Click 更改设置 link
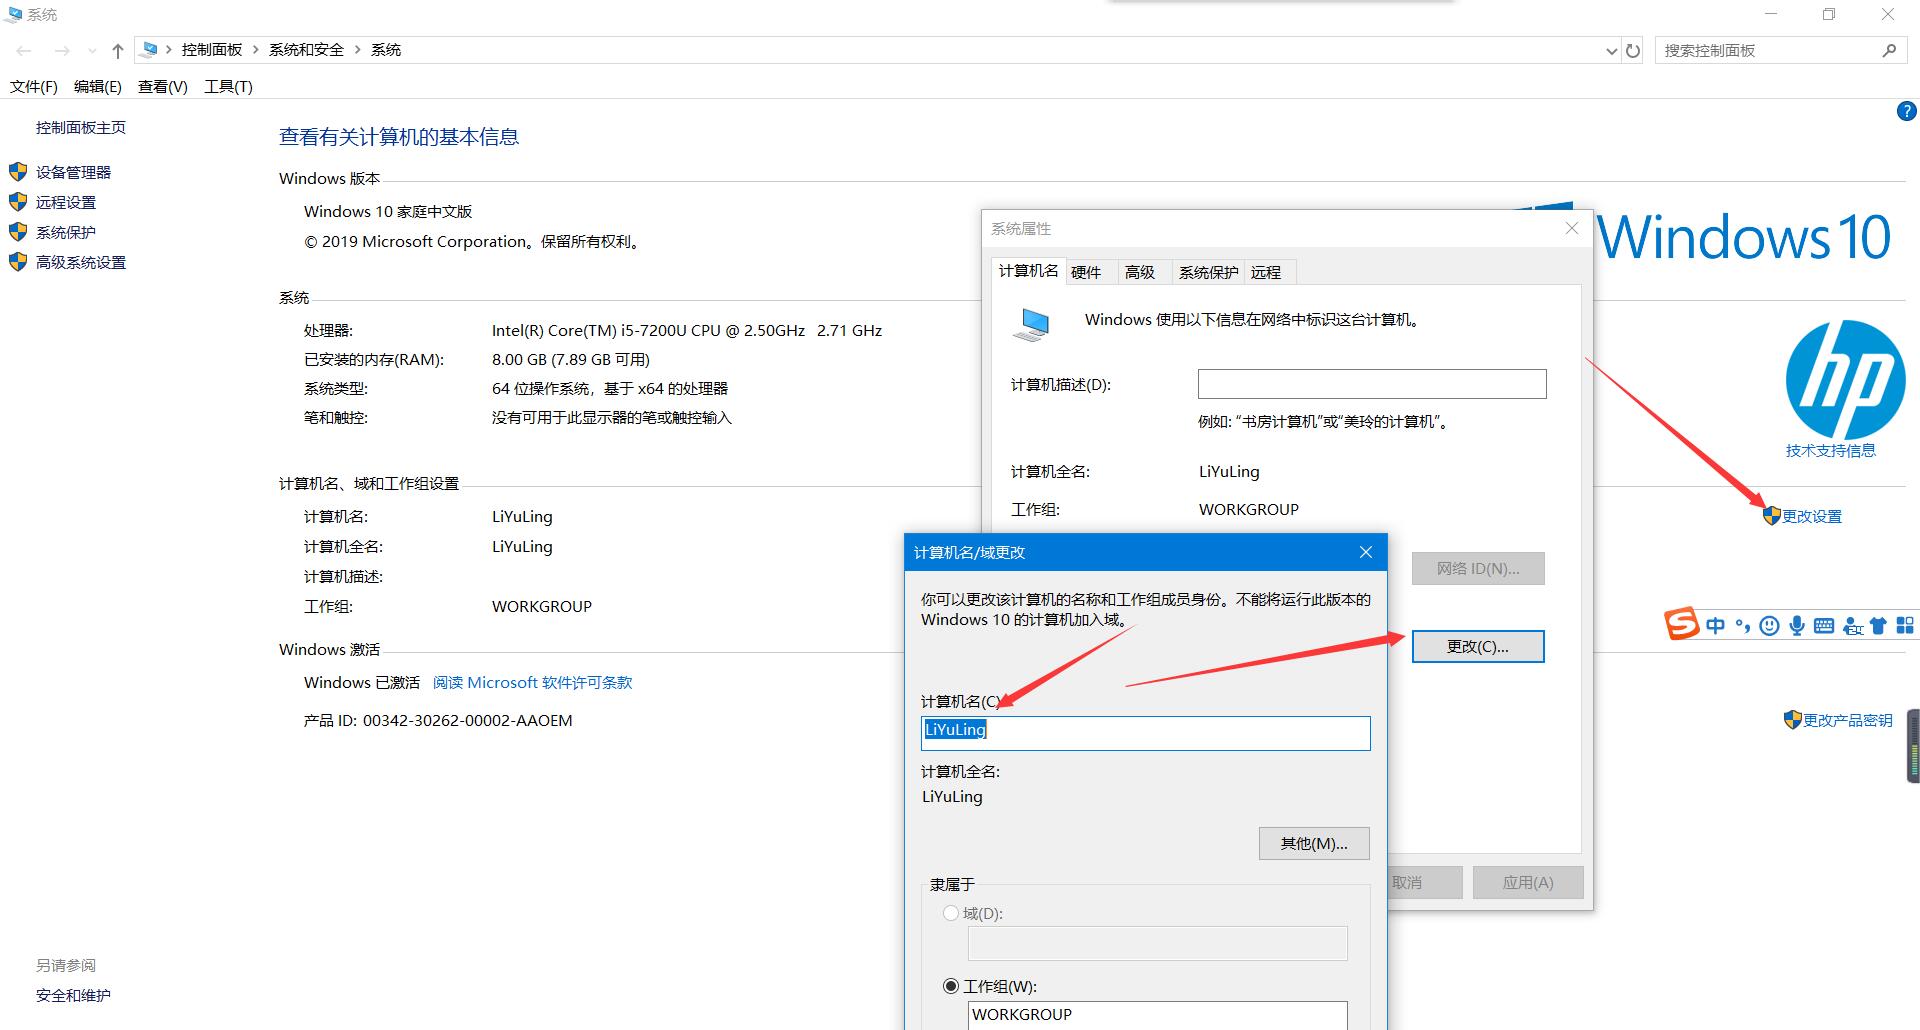The image size is (1920, 1030). (1812, 517)
